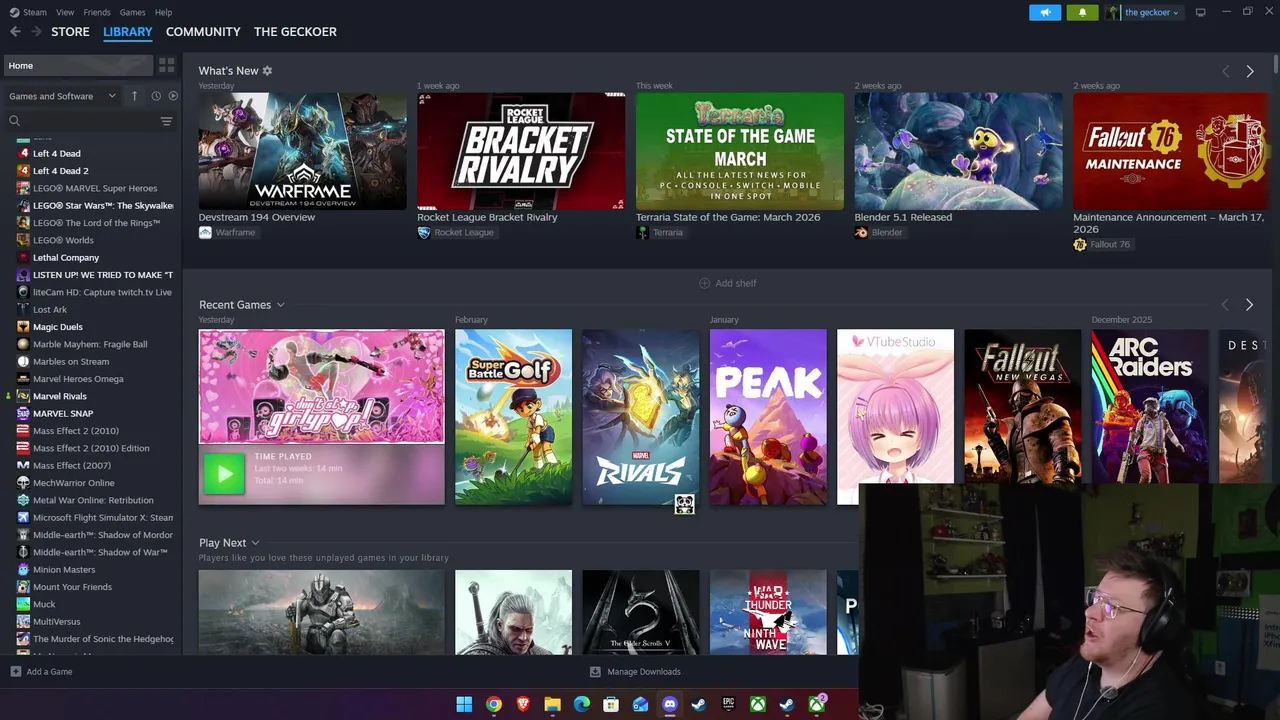Open Super Battle Golf cover
This screenshot has width=1280, height=720.
point(513,417)
